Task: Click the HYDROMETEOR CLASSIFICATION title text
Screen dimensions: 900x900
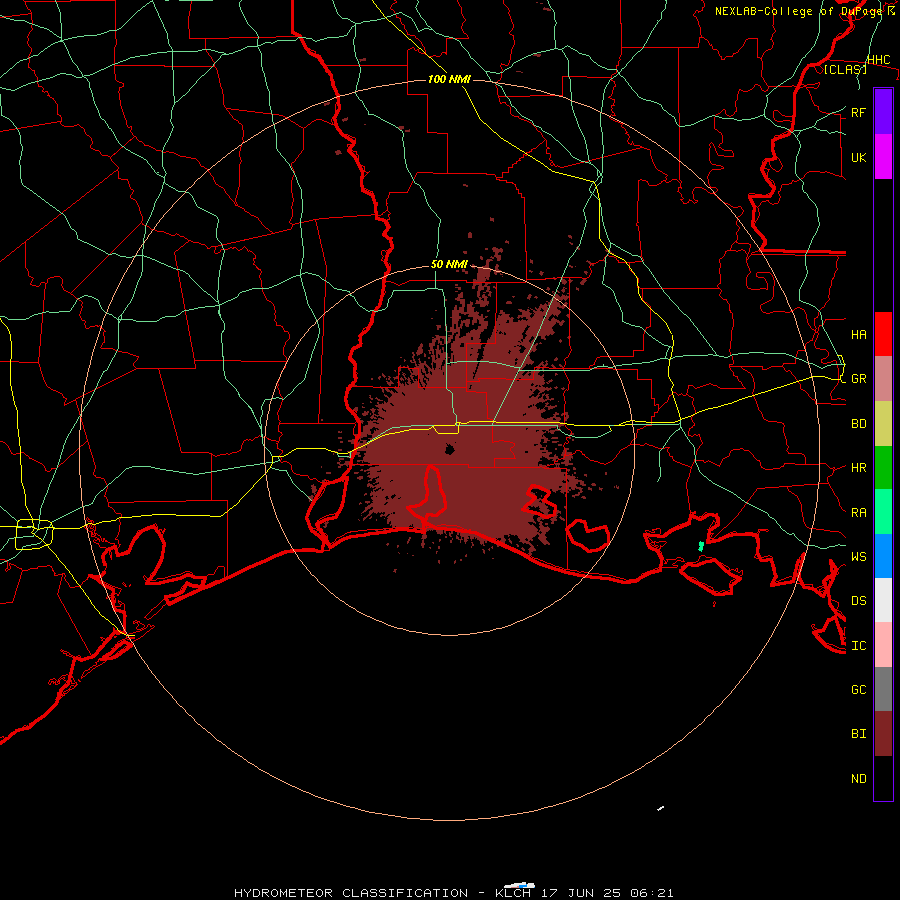Action: (x=351, y=893)
